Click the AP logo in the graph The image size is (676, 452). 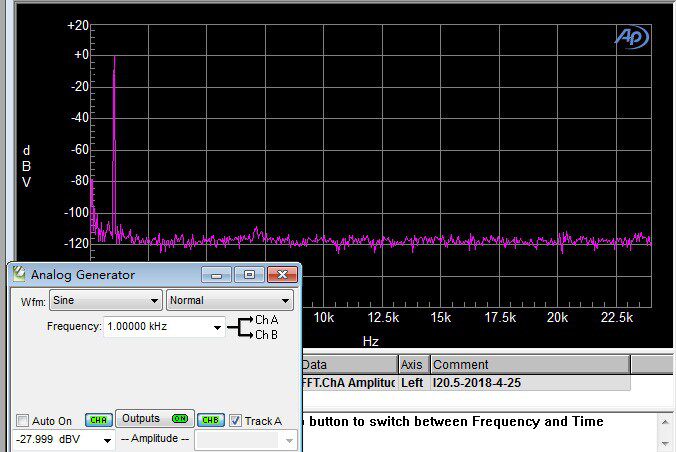[x=631, y=37]
